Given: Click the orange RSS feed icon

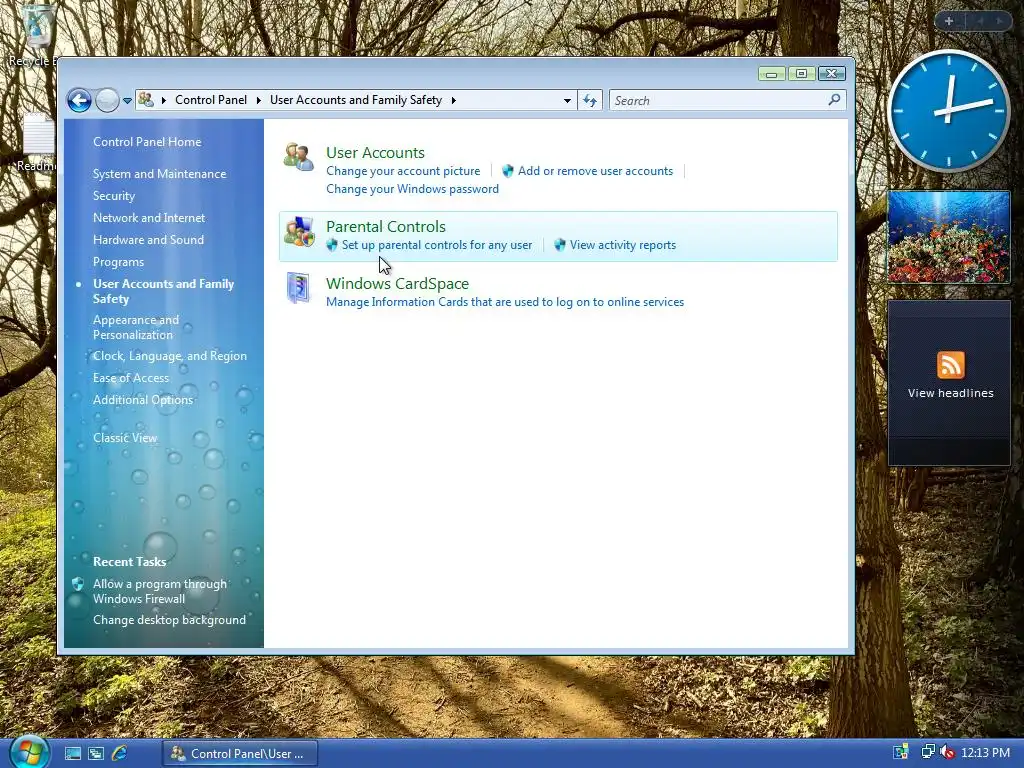Looking at the screenshot, I should coord(950,364).
